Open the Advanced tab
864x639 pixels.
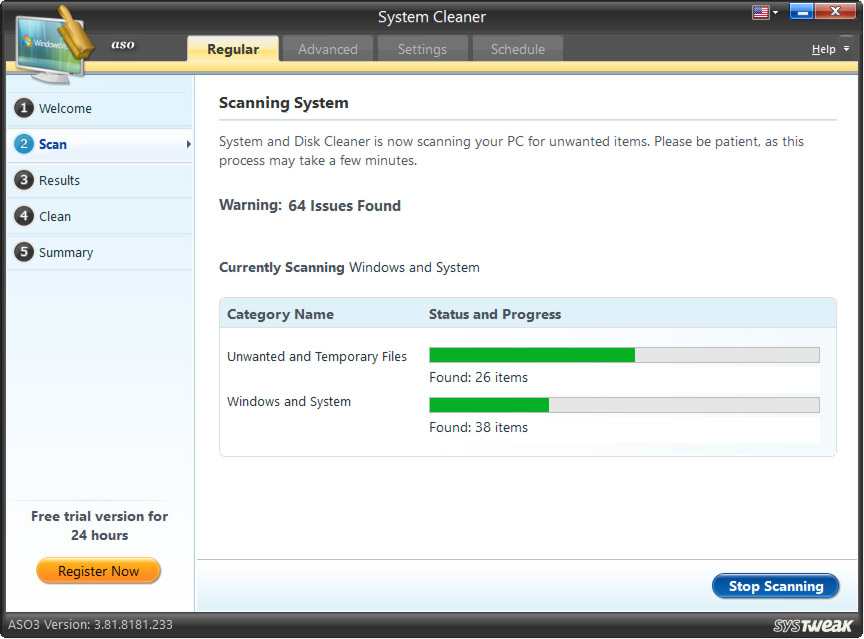328,48
